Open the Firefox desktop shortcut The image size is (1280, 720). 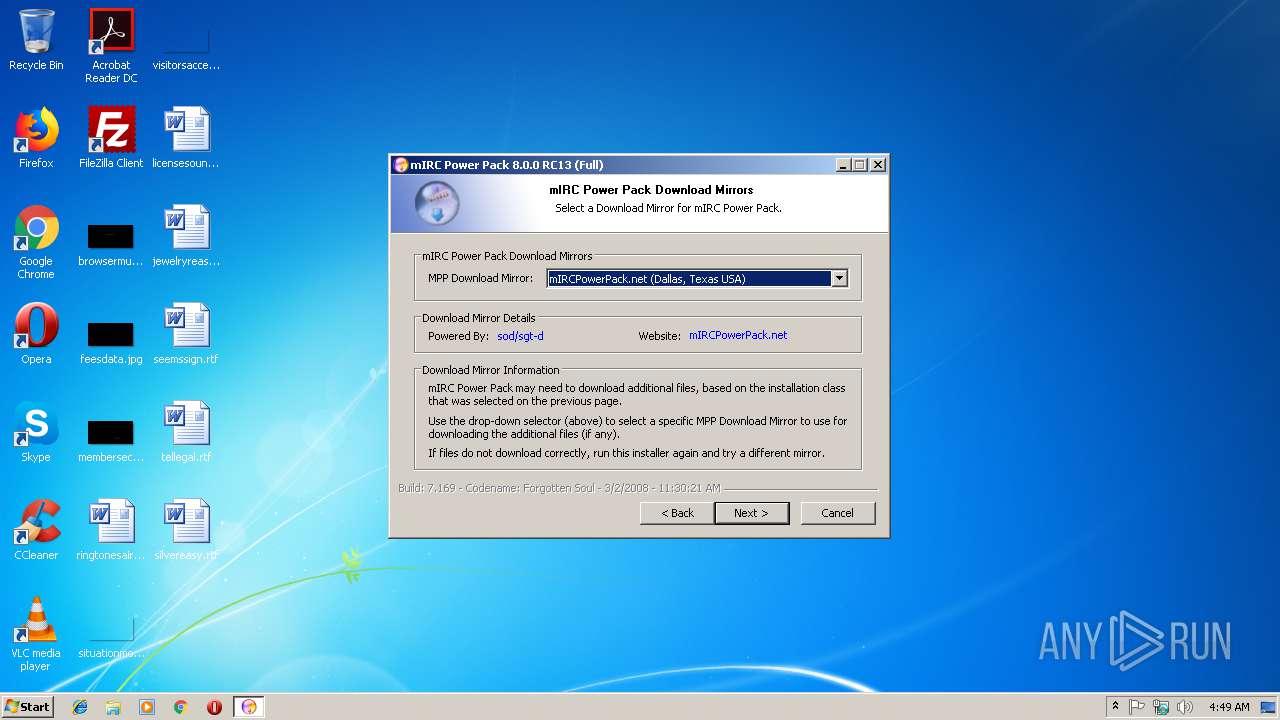36,138
